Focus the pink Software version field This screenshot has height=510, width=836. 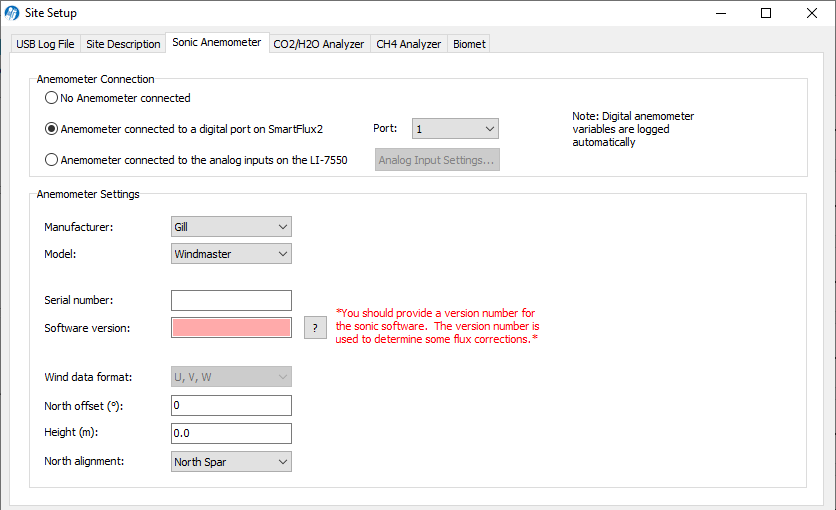click(231, 327)
